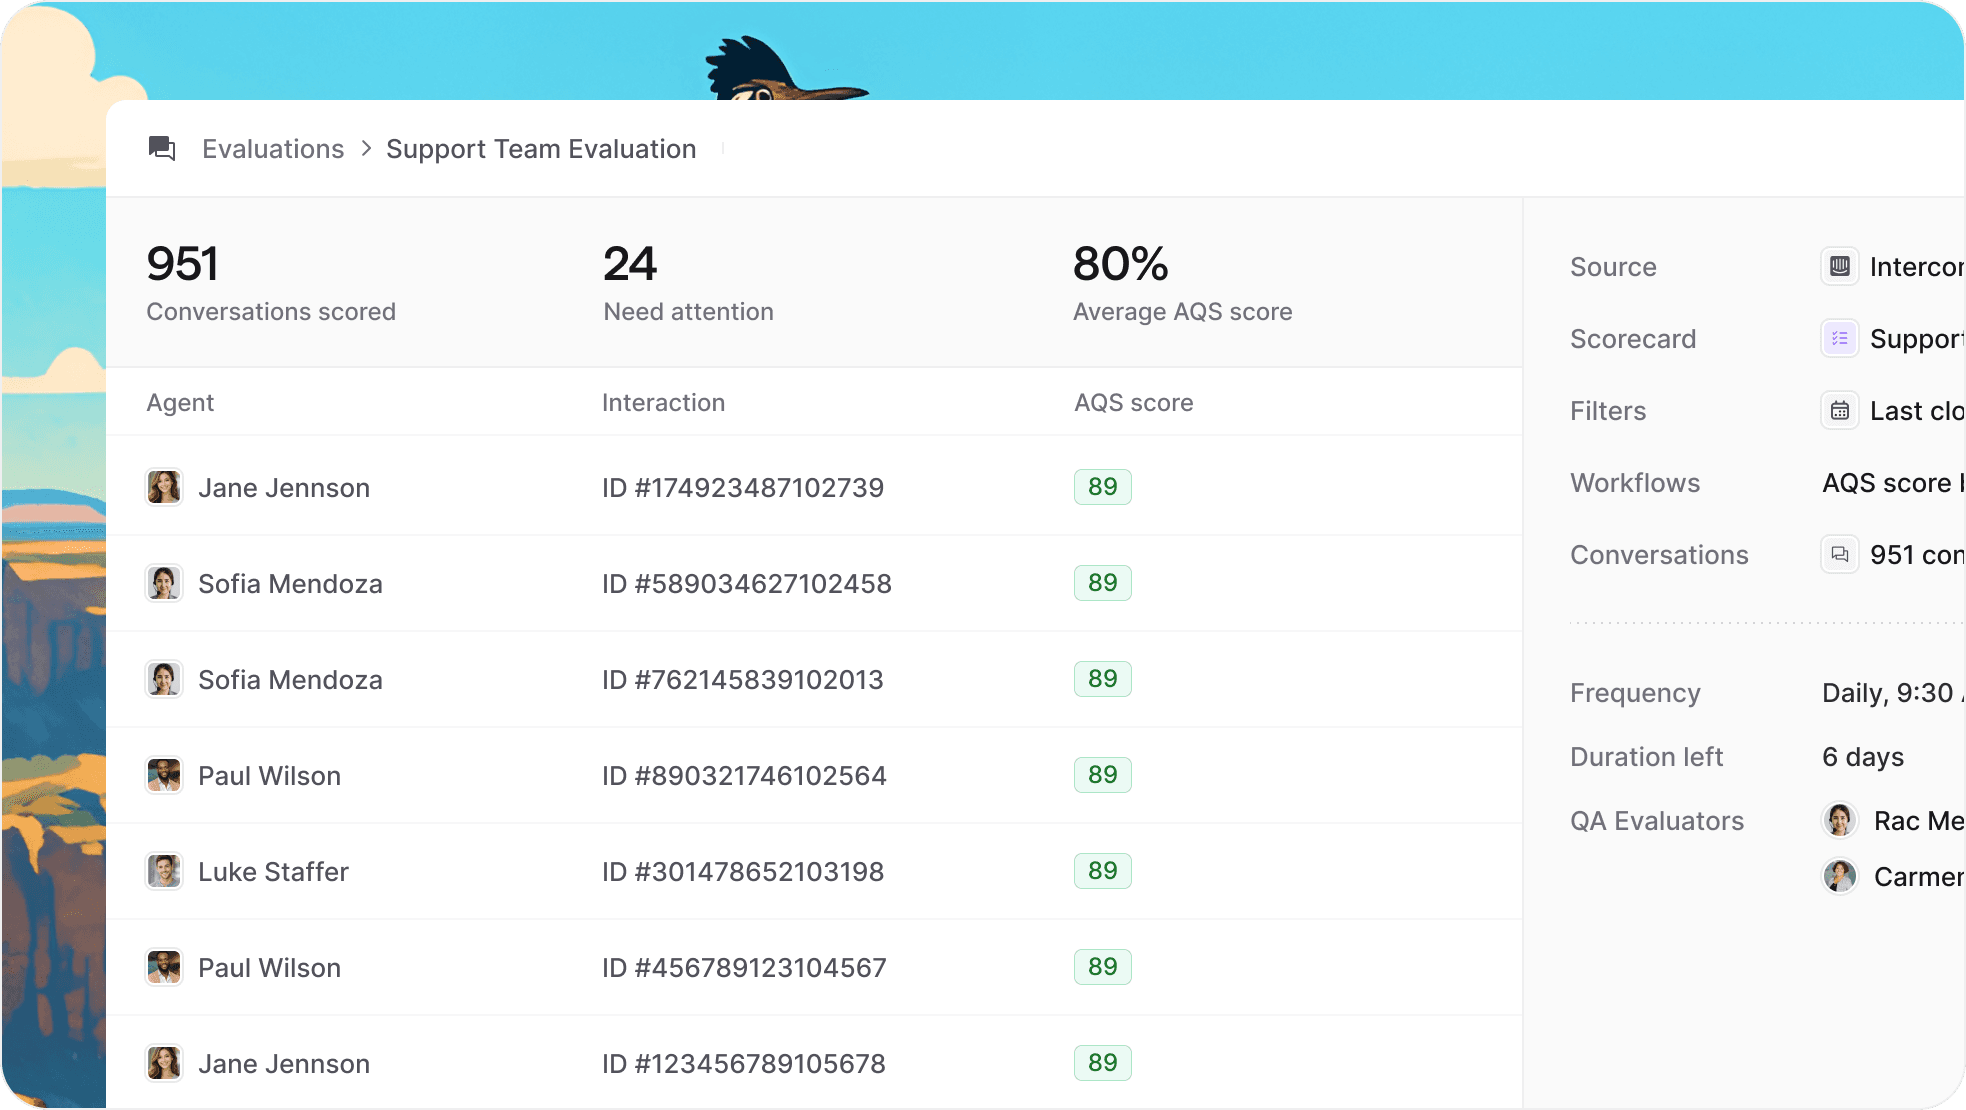Screen dimensions: 1966x1110
Task: Sort by AQS score column header
Action: pos(1133,402)
